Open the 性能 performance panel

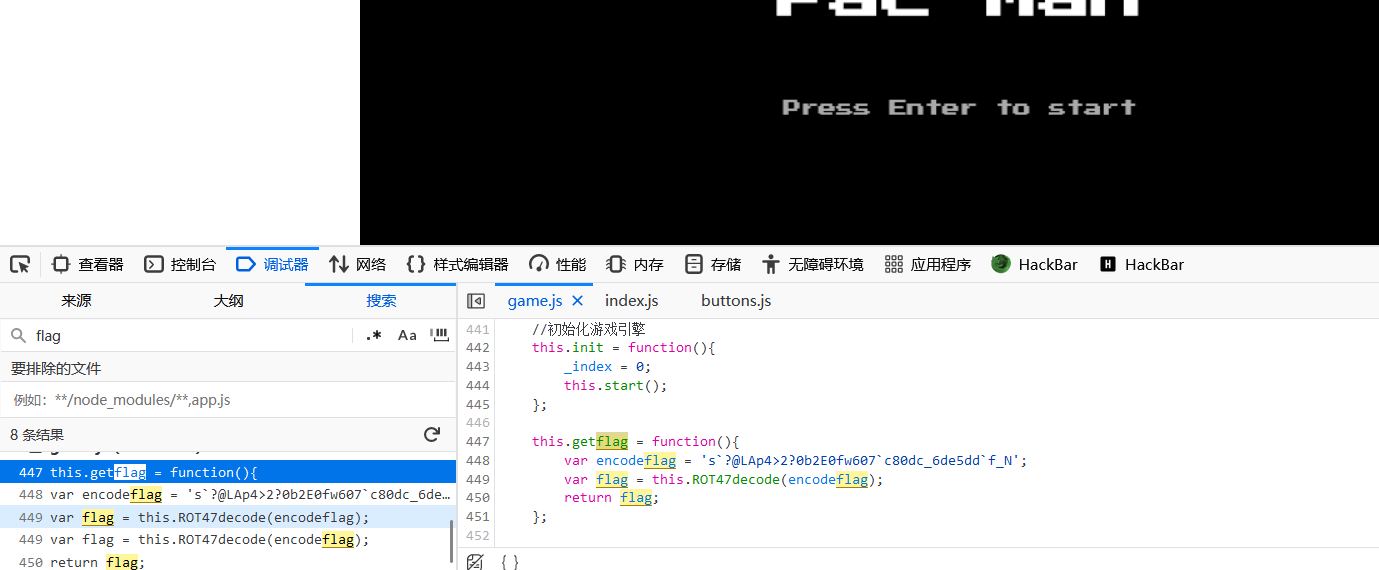[558, 265]
